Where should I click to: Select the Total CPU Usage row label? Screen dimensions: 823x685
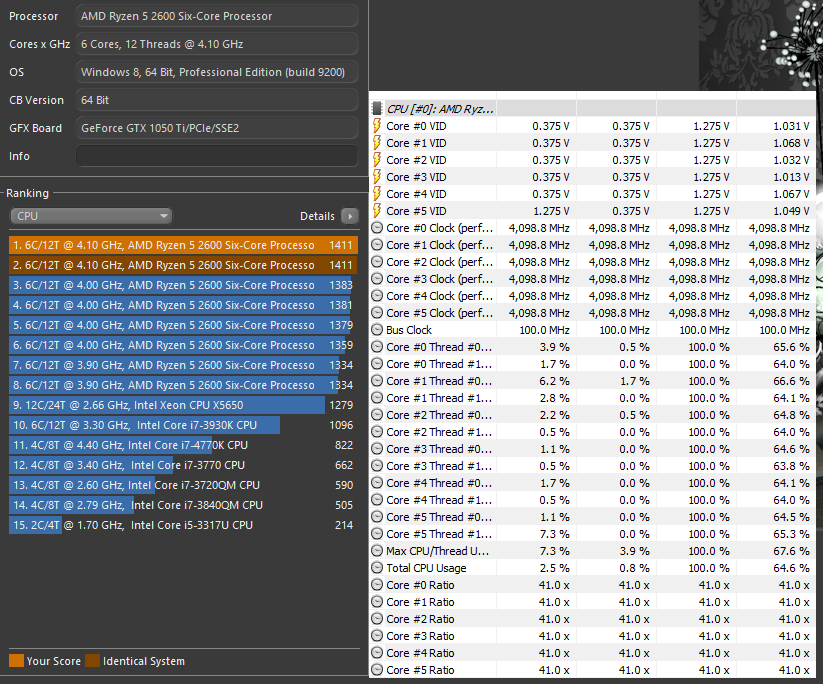pyautogui.click(x=426, y=568)
